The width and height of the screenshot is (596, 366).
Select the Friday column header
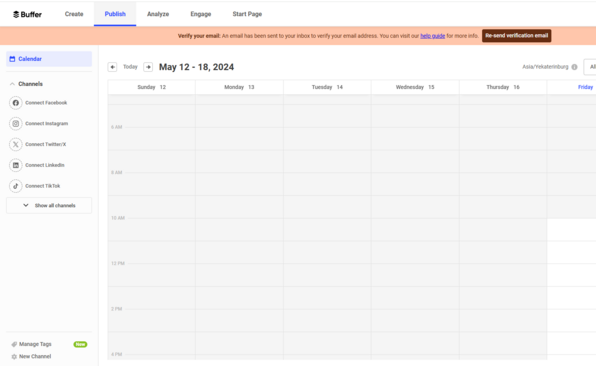tap(572, 87)
